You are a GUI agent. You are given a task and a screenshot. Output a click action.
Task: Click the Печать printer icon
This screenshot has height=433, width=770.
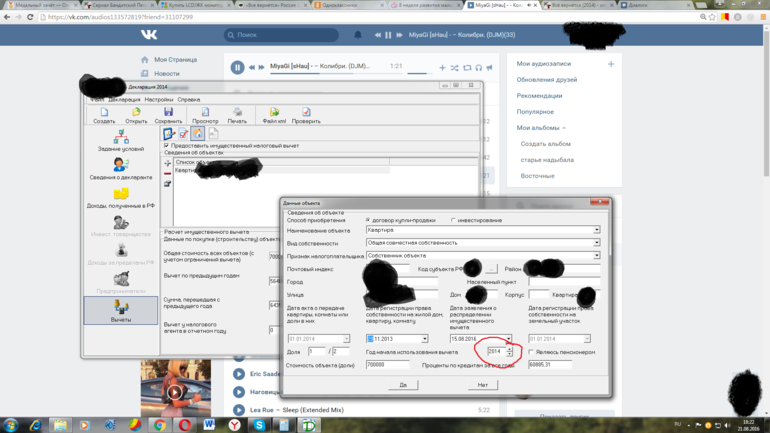pos(237,113)
